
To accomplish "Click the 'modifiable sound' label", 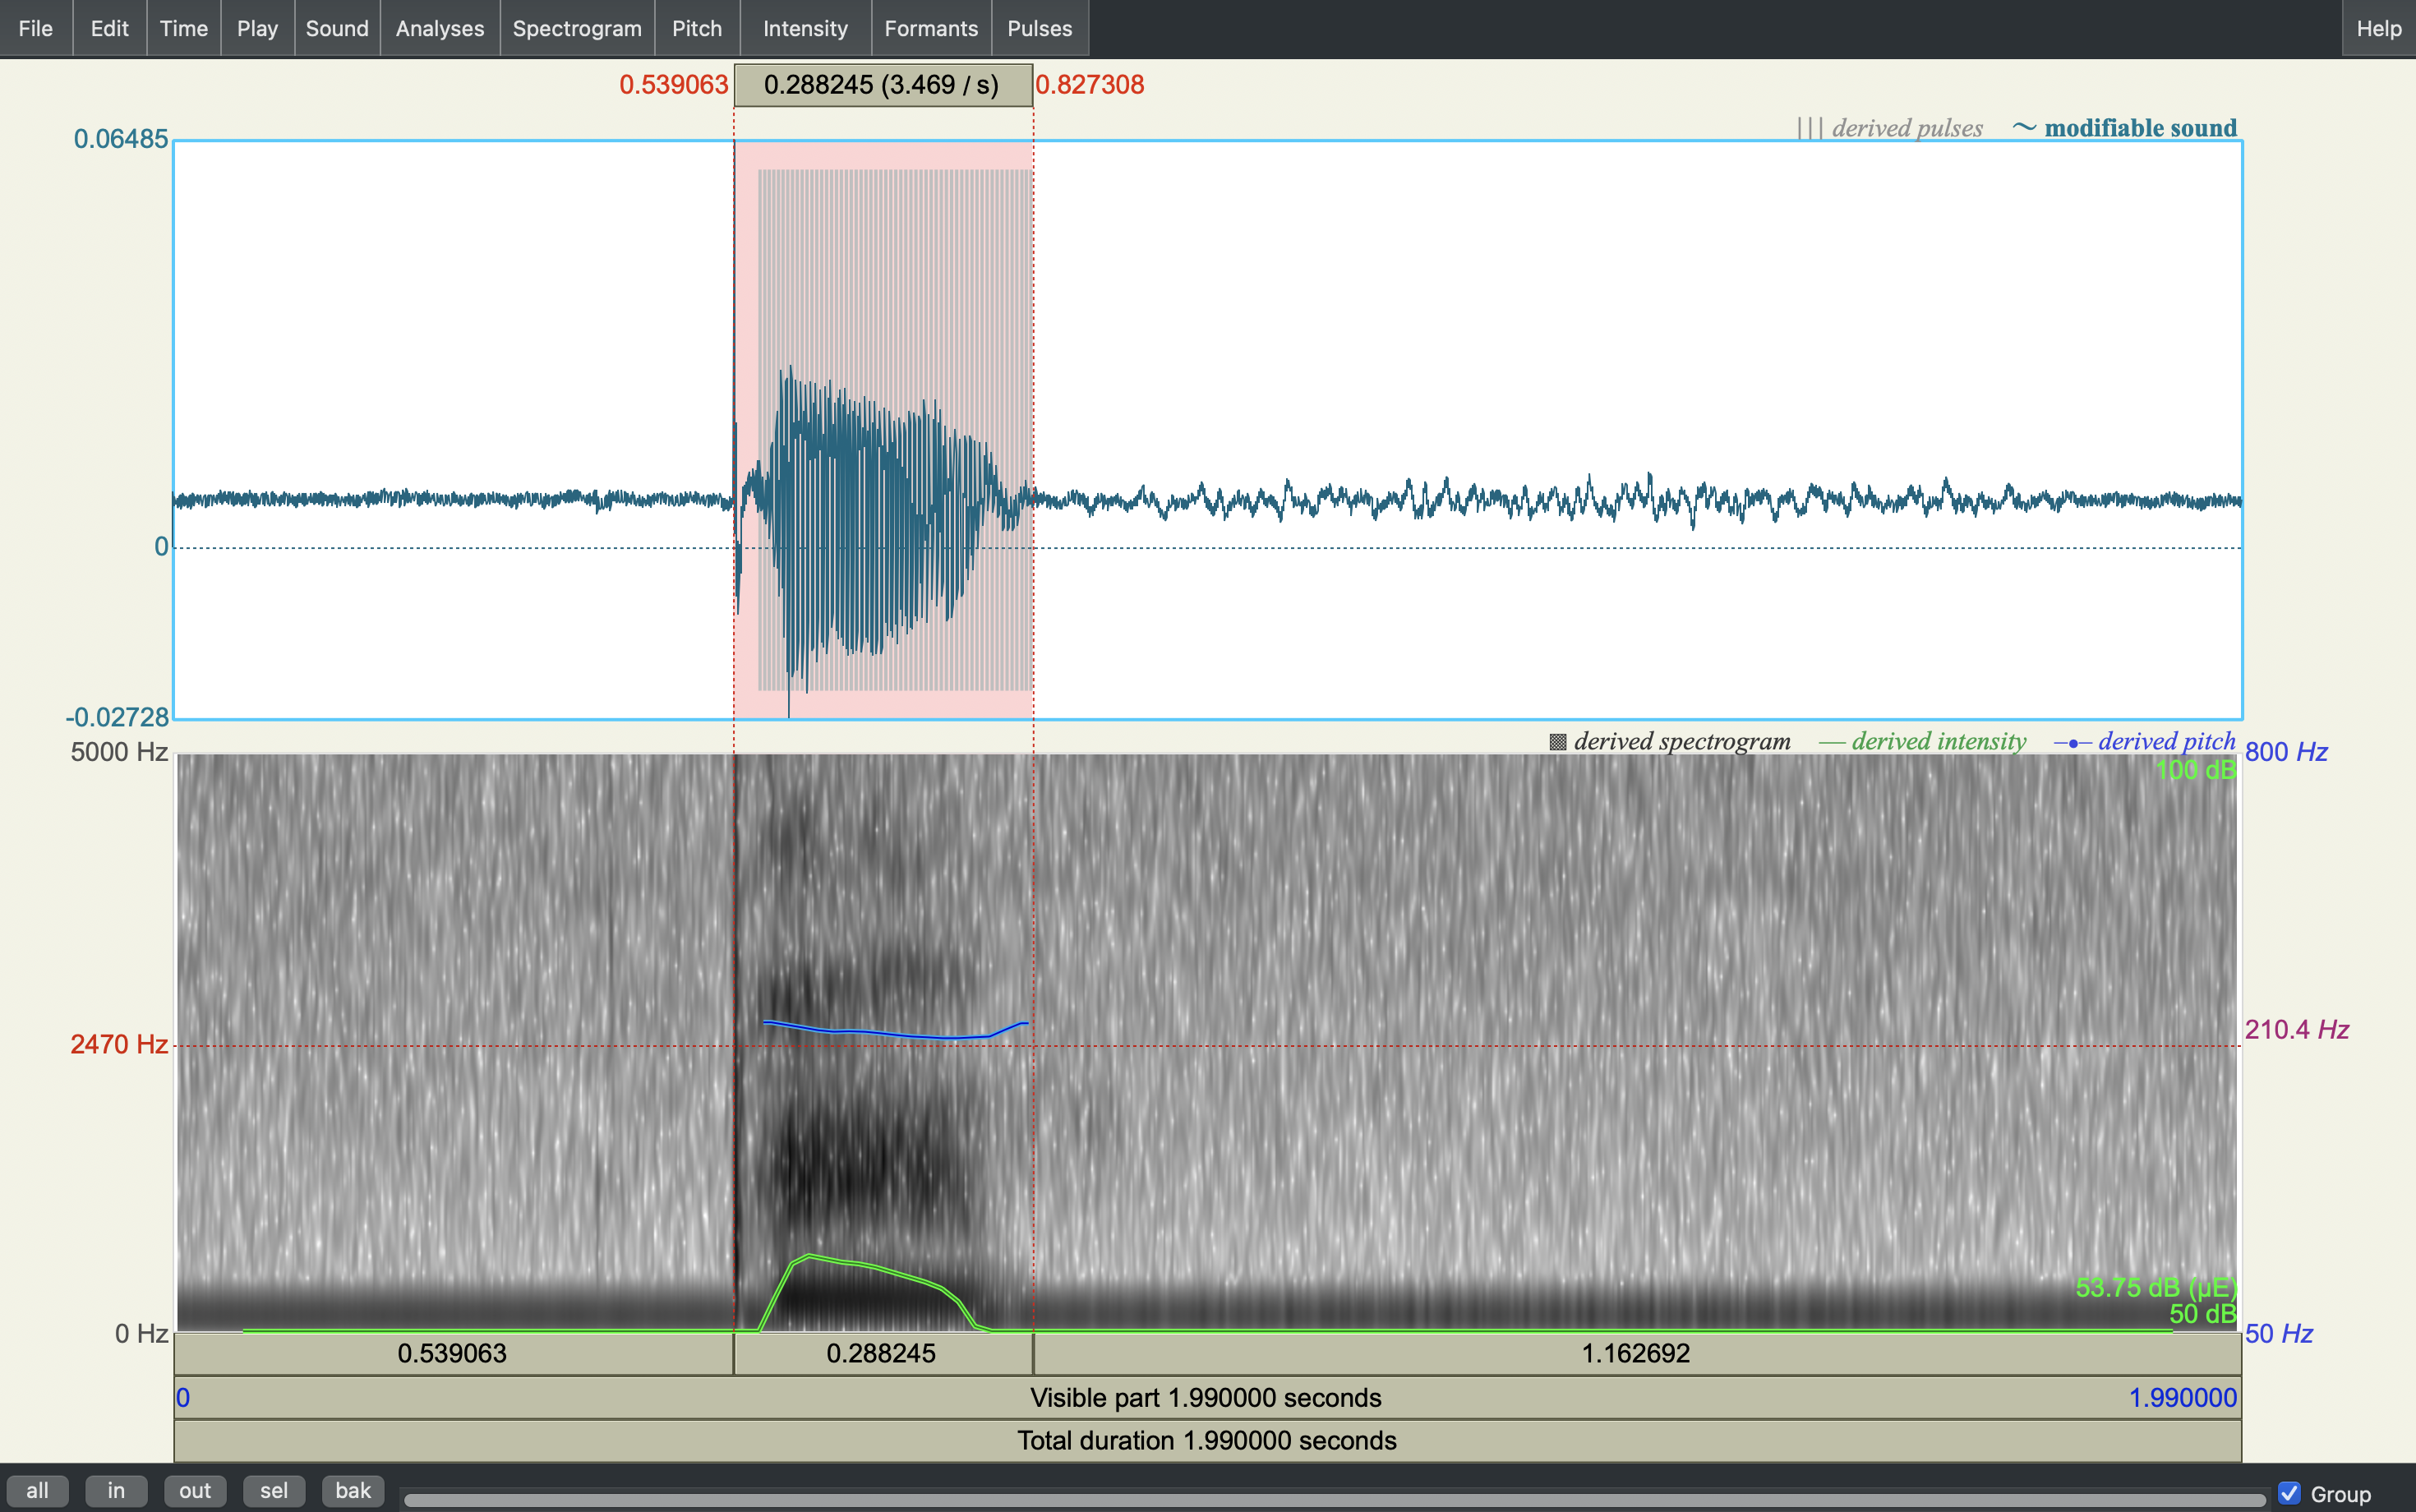I will coord(2140,128).
